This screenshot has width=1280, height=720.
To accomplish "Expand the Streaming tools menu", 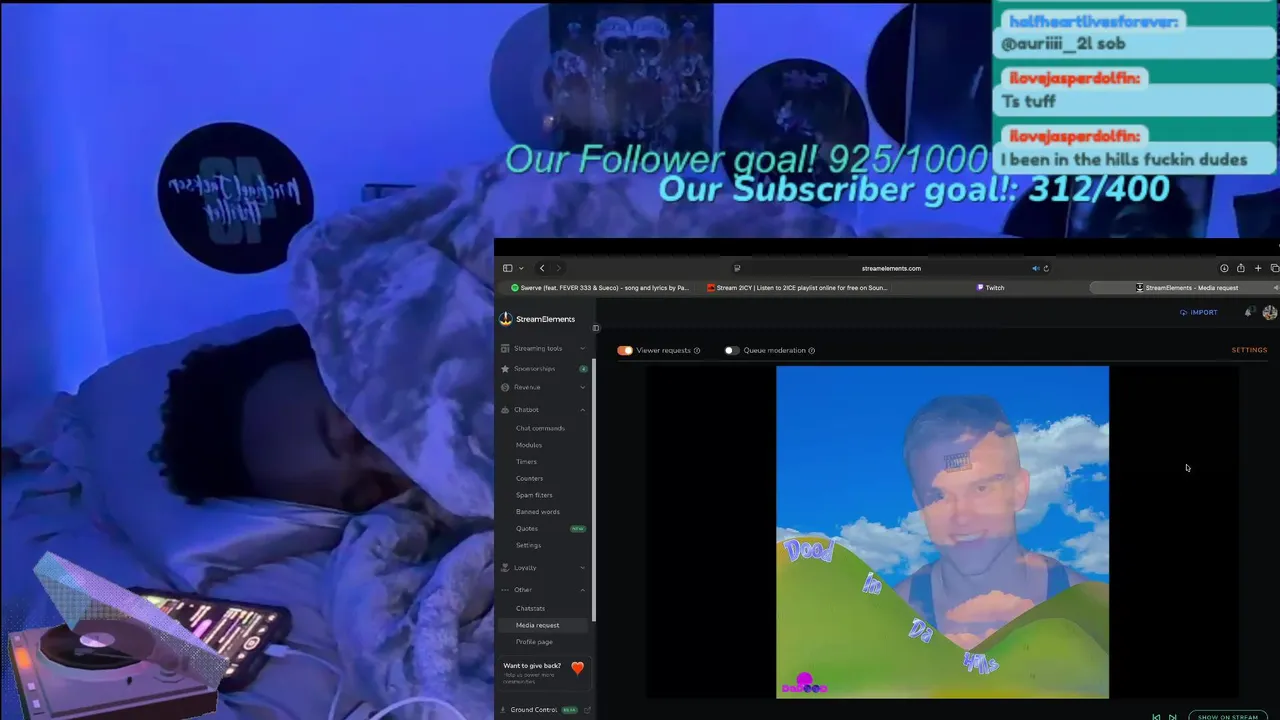I will 544,349.
